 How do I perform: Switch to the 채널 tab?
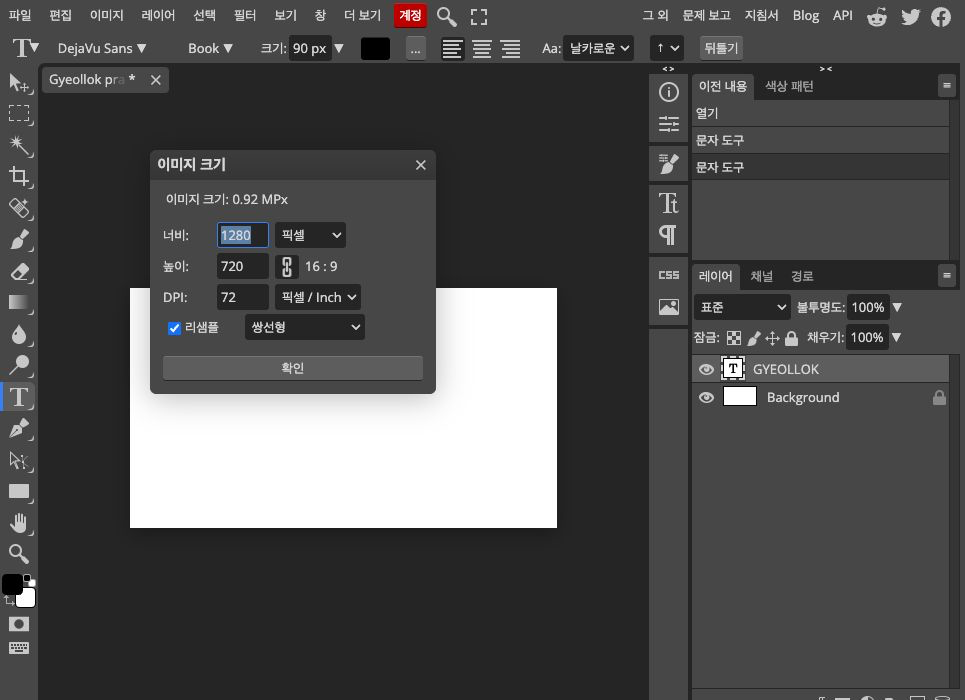point(761,276)
